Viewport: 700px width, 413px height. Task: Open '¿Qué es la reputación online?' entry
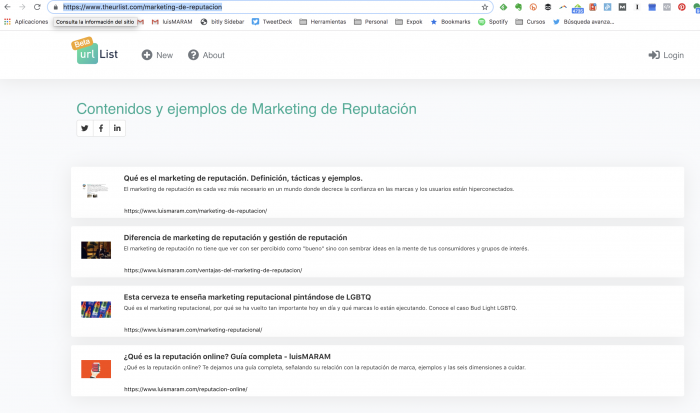(227, 356)
